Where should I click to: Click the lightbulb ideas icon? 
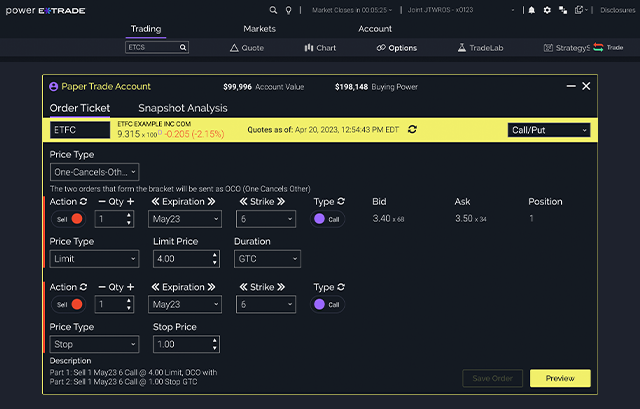click(288, 10)
